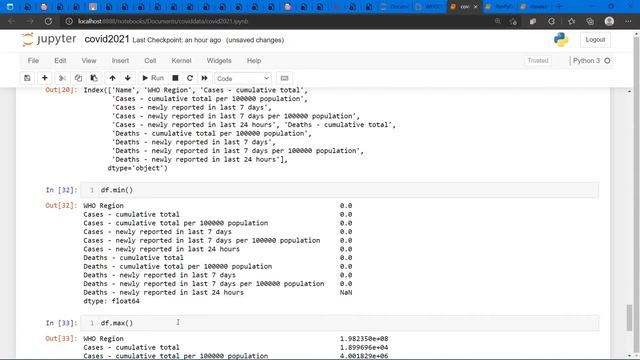Switch to the tab right of covid tab
The width and height of the screenshot is (640, 360).
coord(500,7)
